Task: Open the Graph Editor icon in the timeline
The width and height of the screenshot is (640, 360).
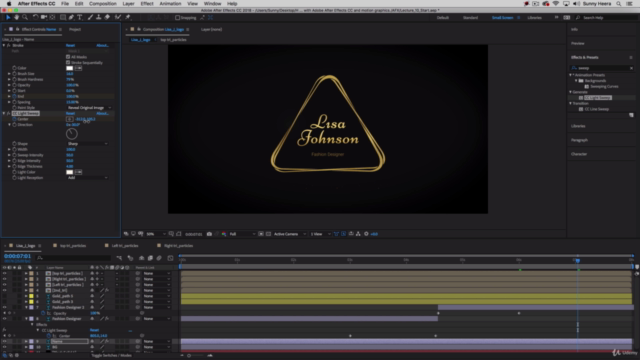Action: pyautogui.click(x=170, y=258)
